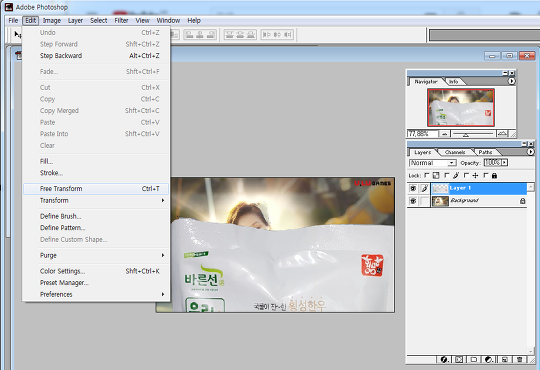The height and width of the screenshot is (370, 540).
Task: Click the New adjustment layer icon
Action: click(489, 360)
